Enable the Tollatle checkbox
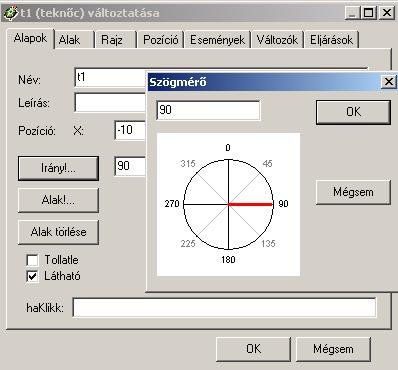This screenshot has width=398, height=370. coord(32,260)
